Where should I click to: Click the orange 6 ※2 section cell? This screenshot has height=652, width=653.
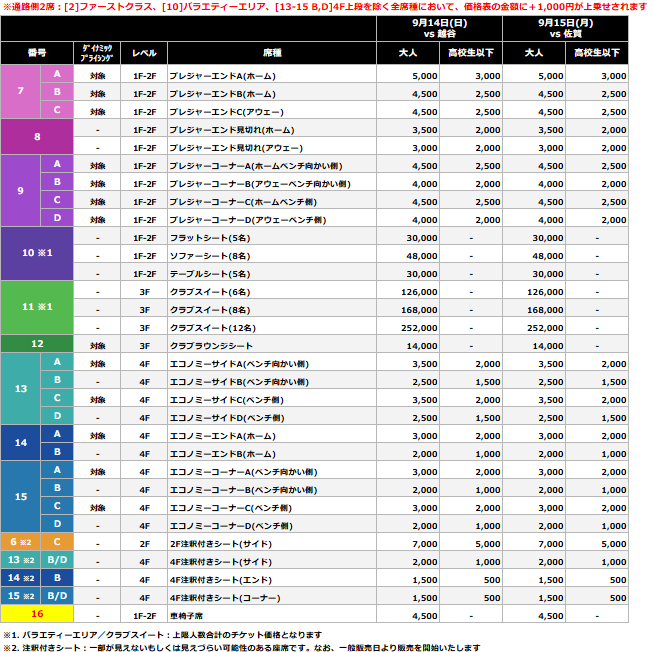[x=21, y=543]
